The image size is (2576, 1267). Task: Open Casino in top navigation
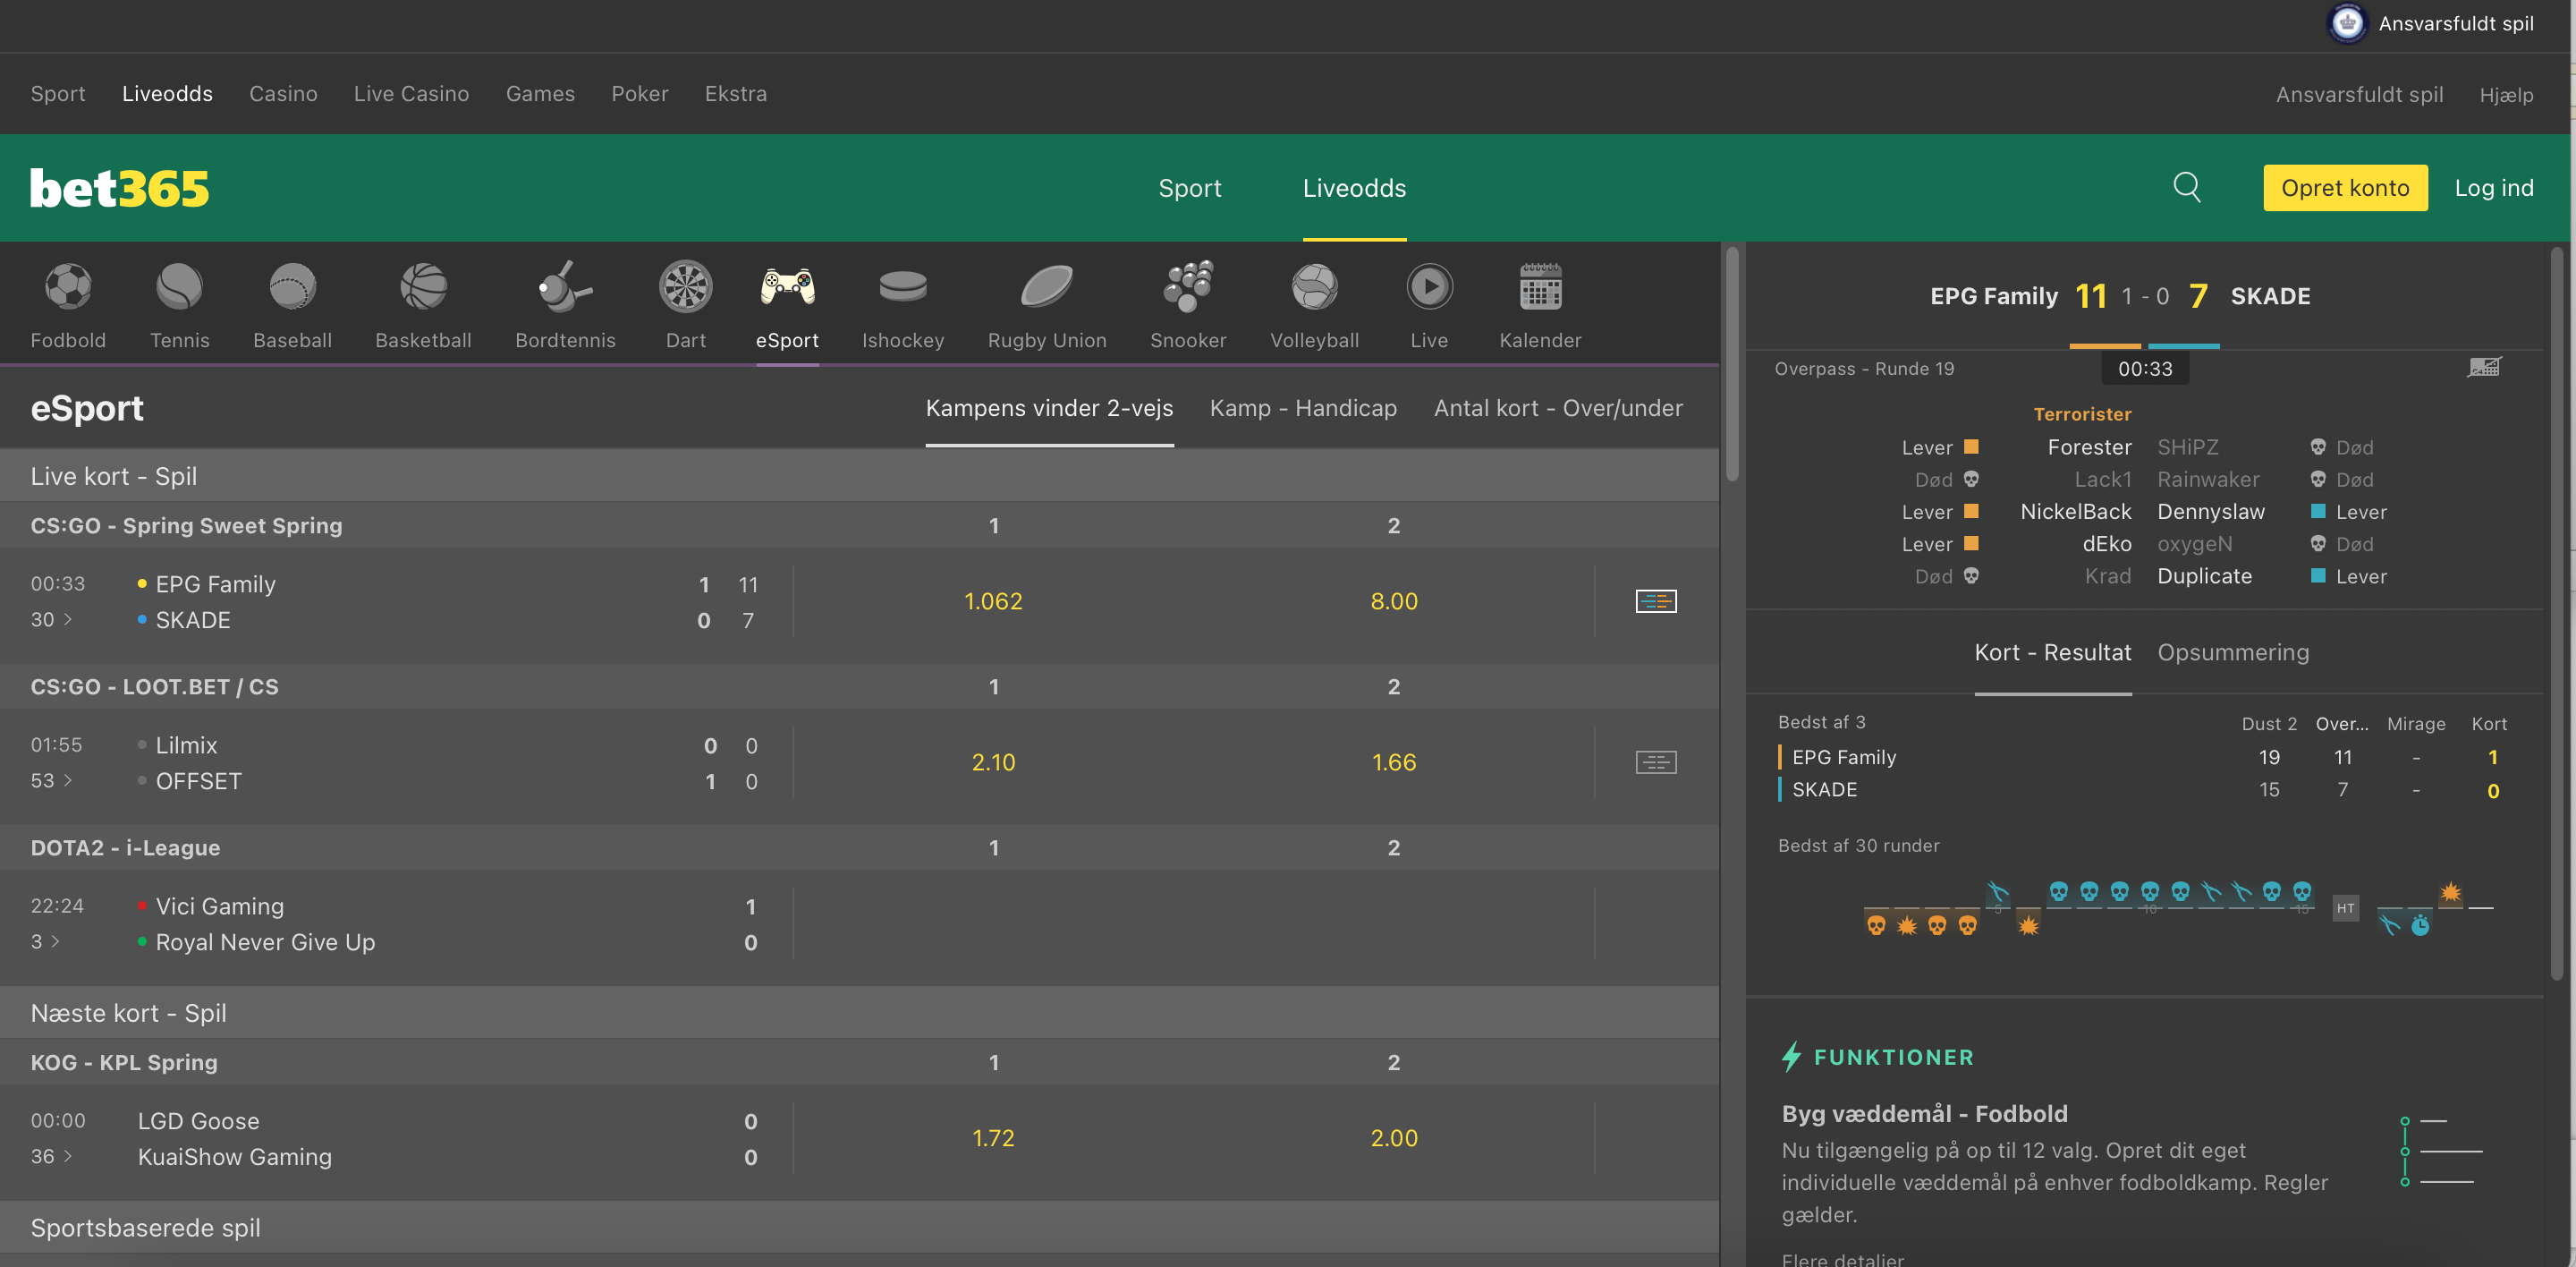[x=283, y=94]
